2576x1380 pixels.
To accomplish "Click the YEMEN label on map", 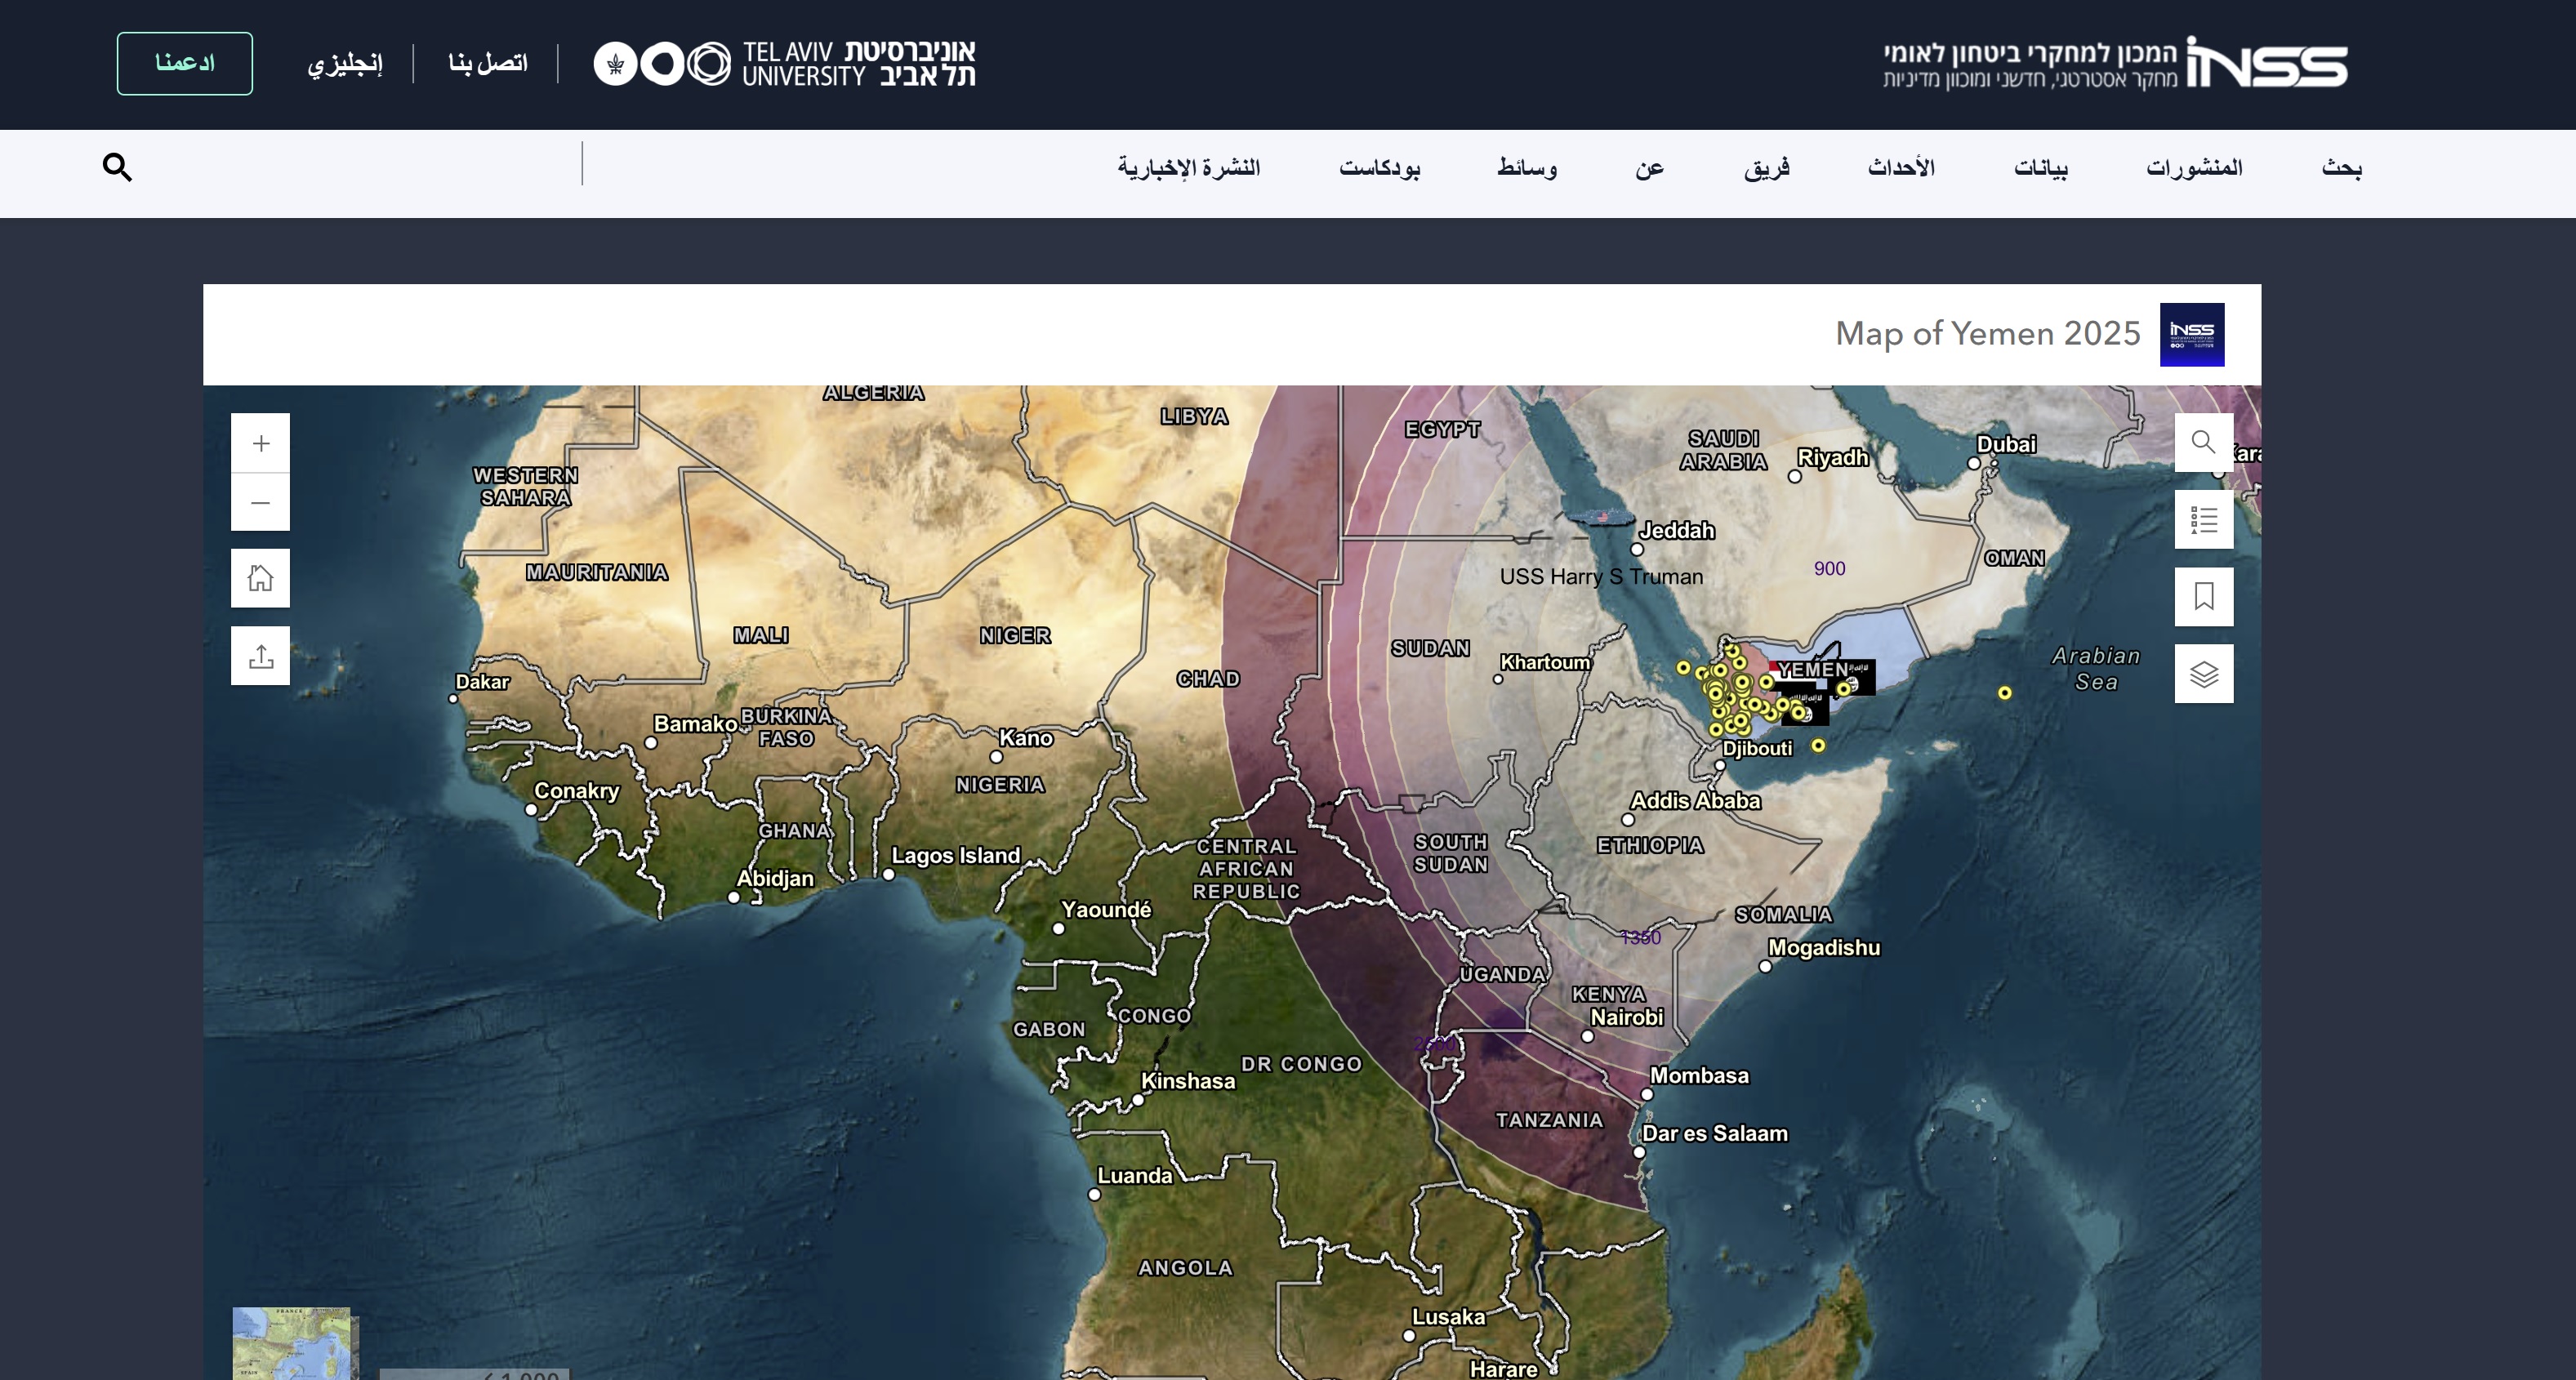I will 1812,669.
